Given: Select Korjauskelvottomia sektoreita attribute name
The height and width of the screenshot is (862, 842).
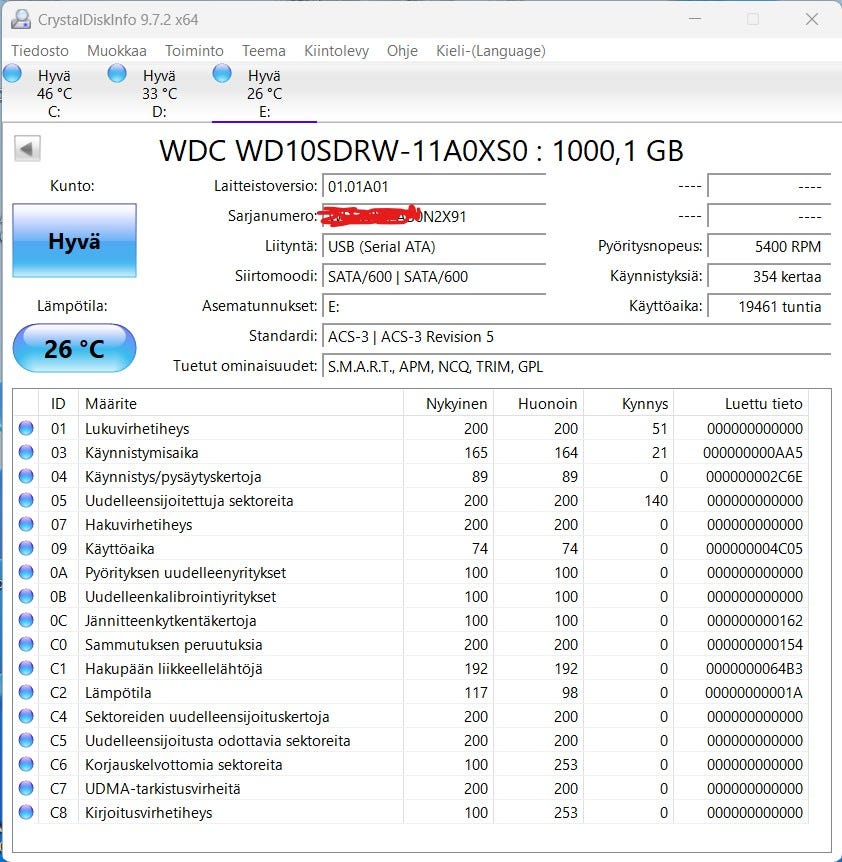Looking at the screenshot, I should [184, 765].
